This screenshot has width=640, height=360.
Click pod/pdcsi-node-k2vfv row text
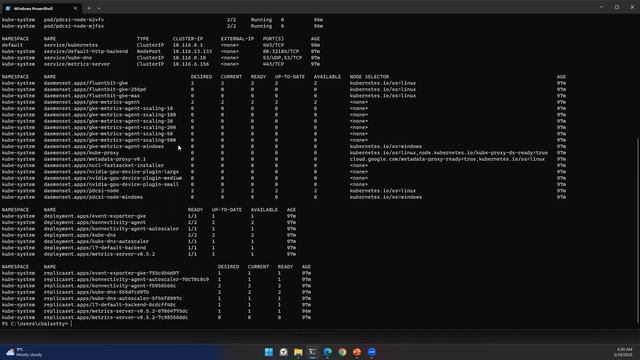coord(74,20)
